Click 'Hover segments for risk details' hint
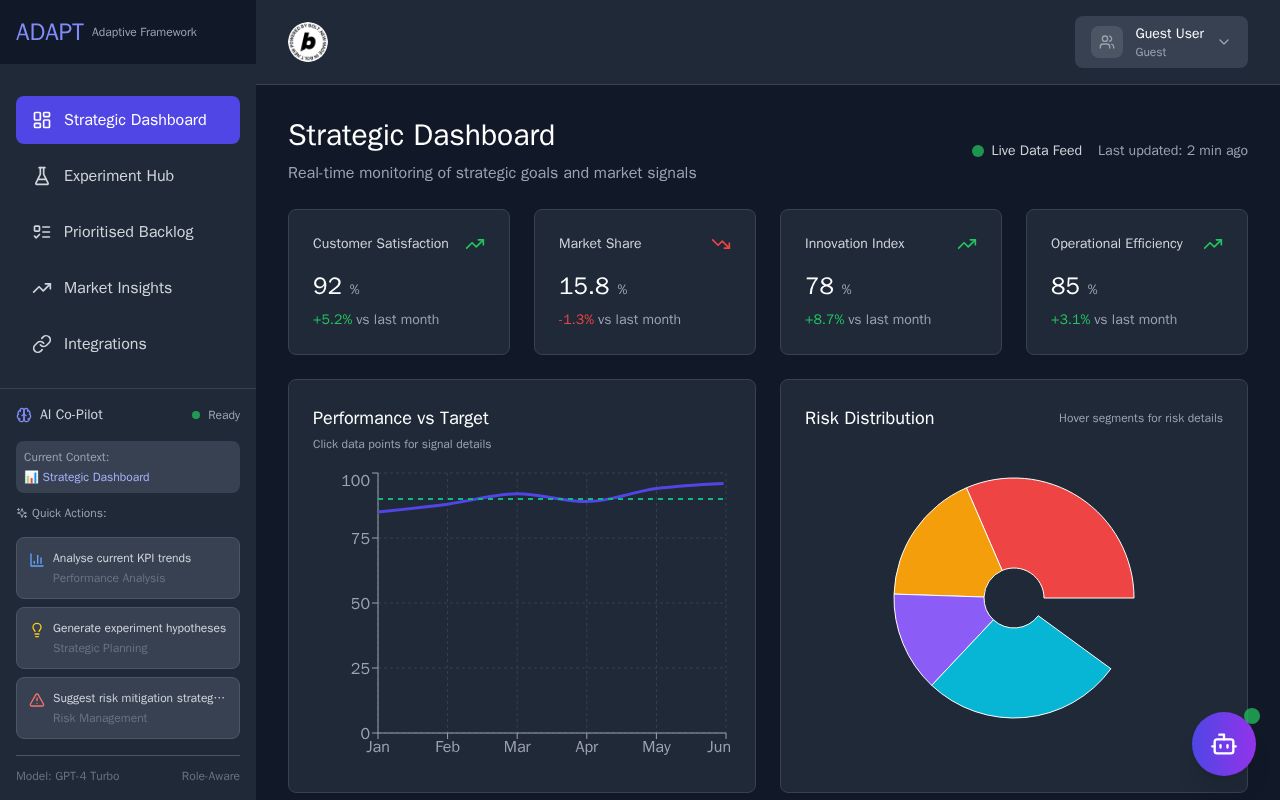The width and height of the screenshot is (1280, 800). tap(1141, 418)
